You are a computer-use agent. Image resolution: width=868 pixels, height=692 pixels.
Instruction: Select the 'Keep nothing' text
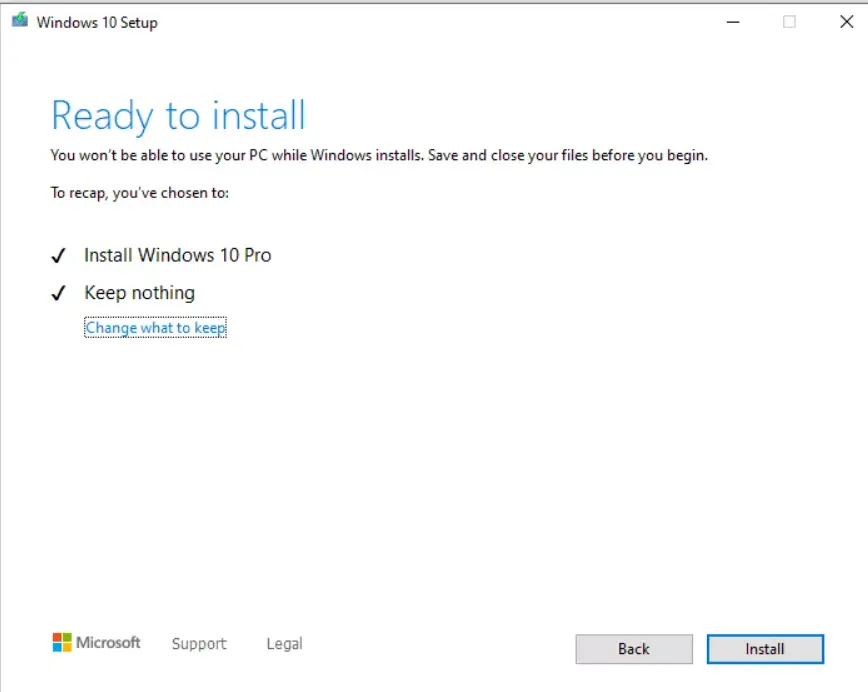pyautogui.click(x=140, y=293)
